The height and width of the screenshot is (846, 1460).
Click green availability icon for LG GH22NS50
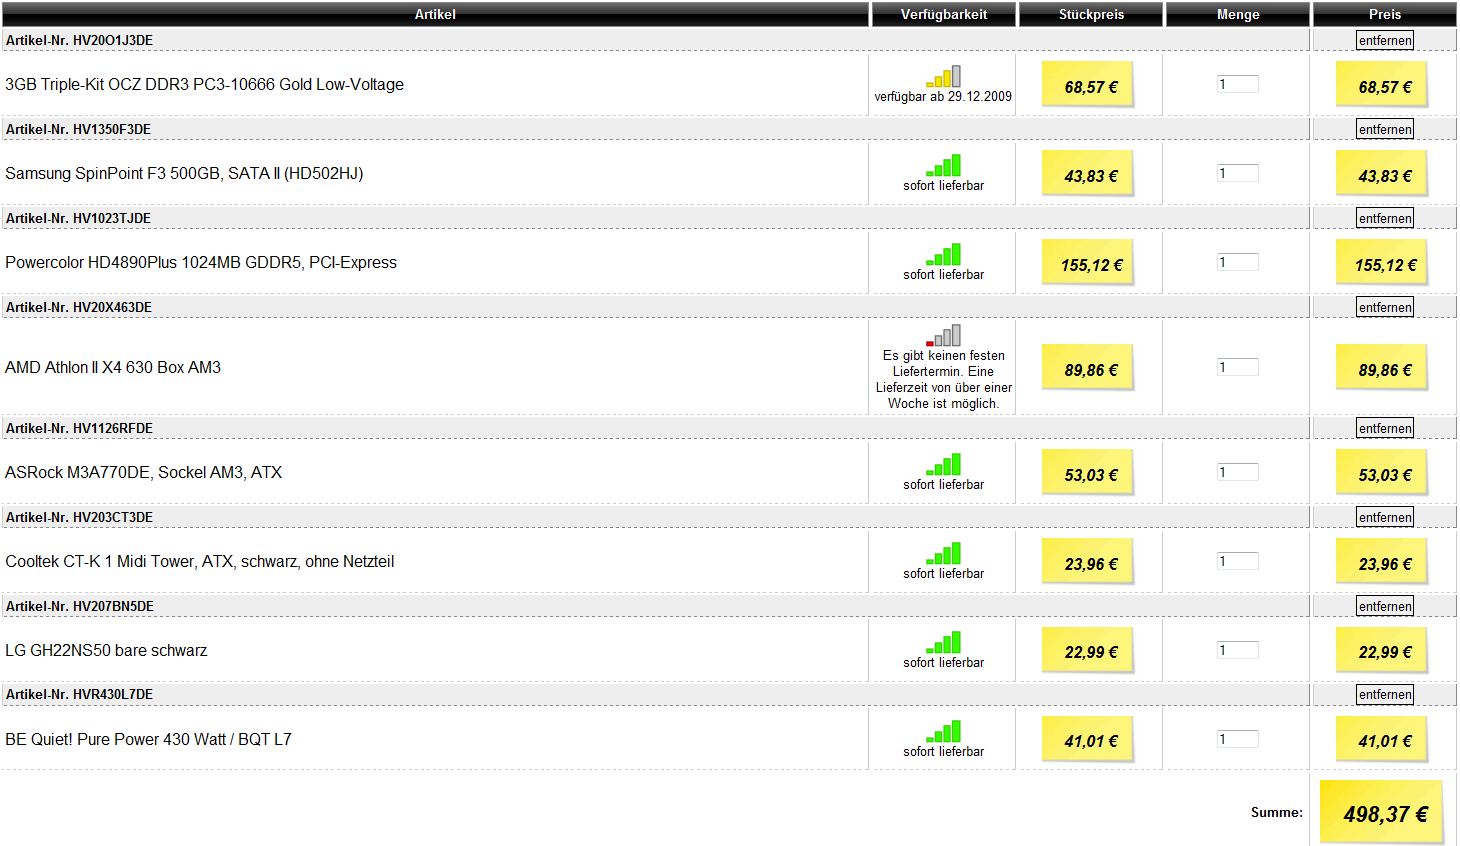(943, 642)
